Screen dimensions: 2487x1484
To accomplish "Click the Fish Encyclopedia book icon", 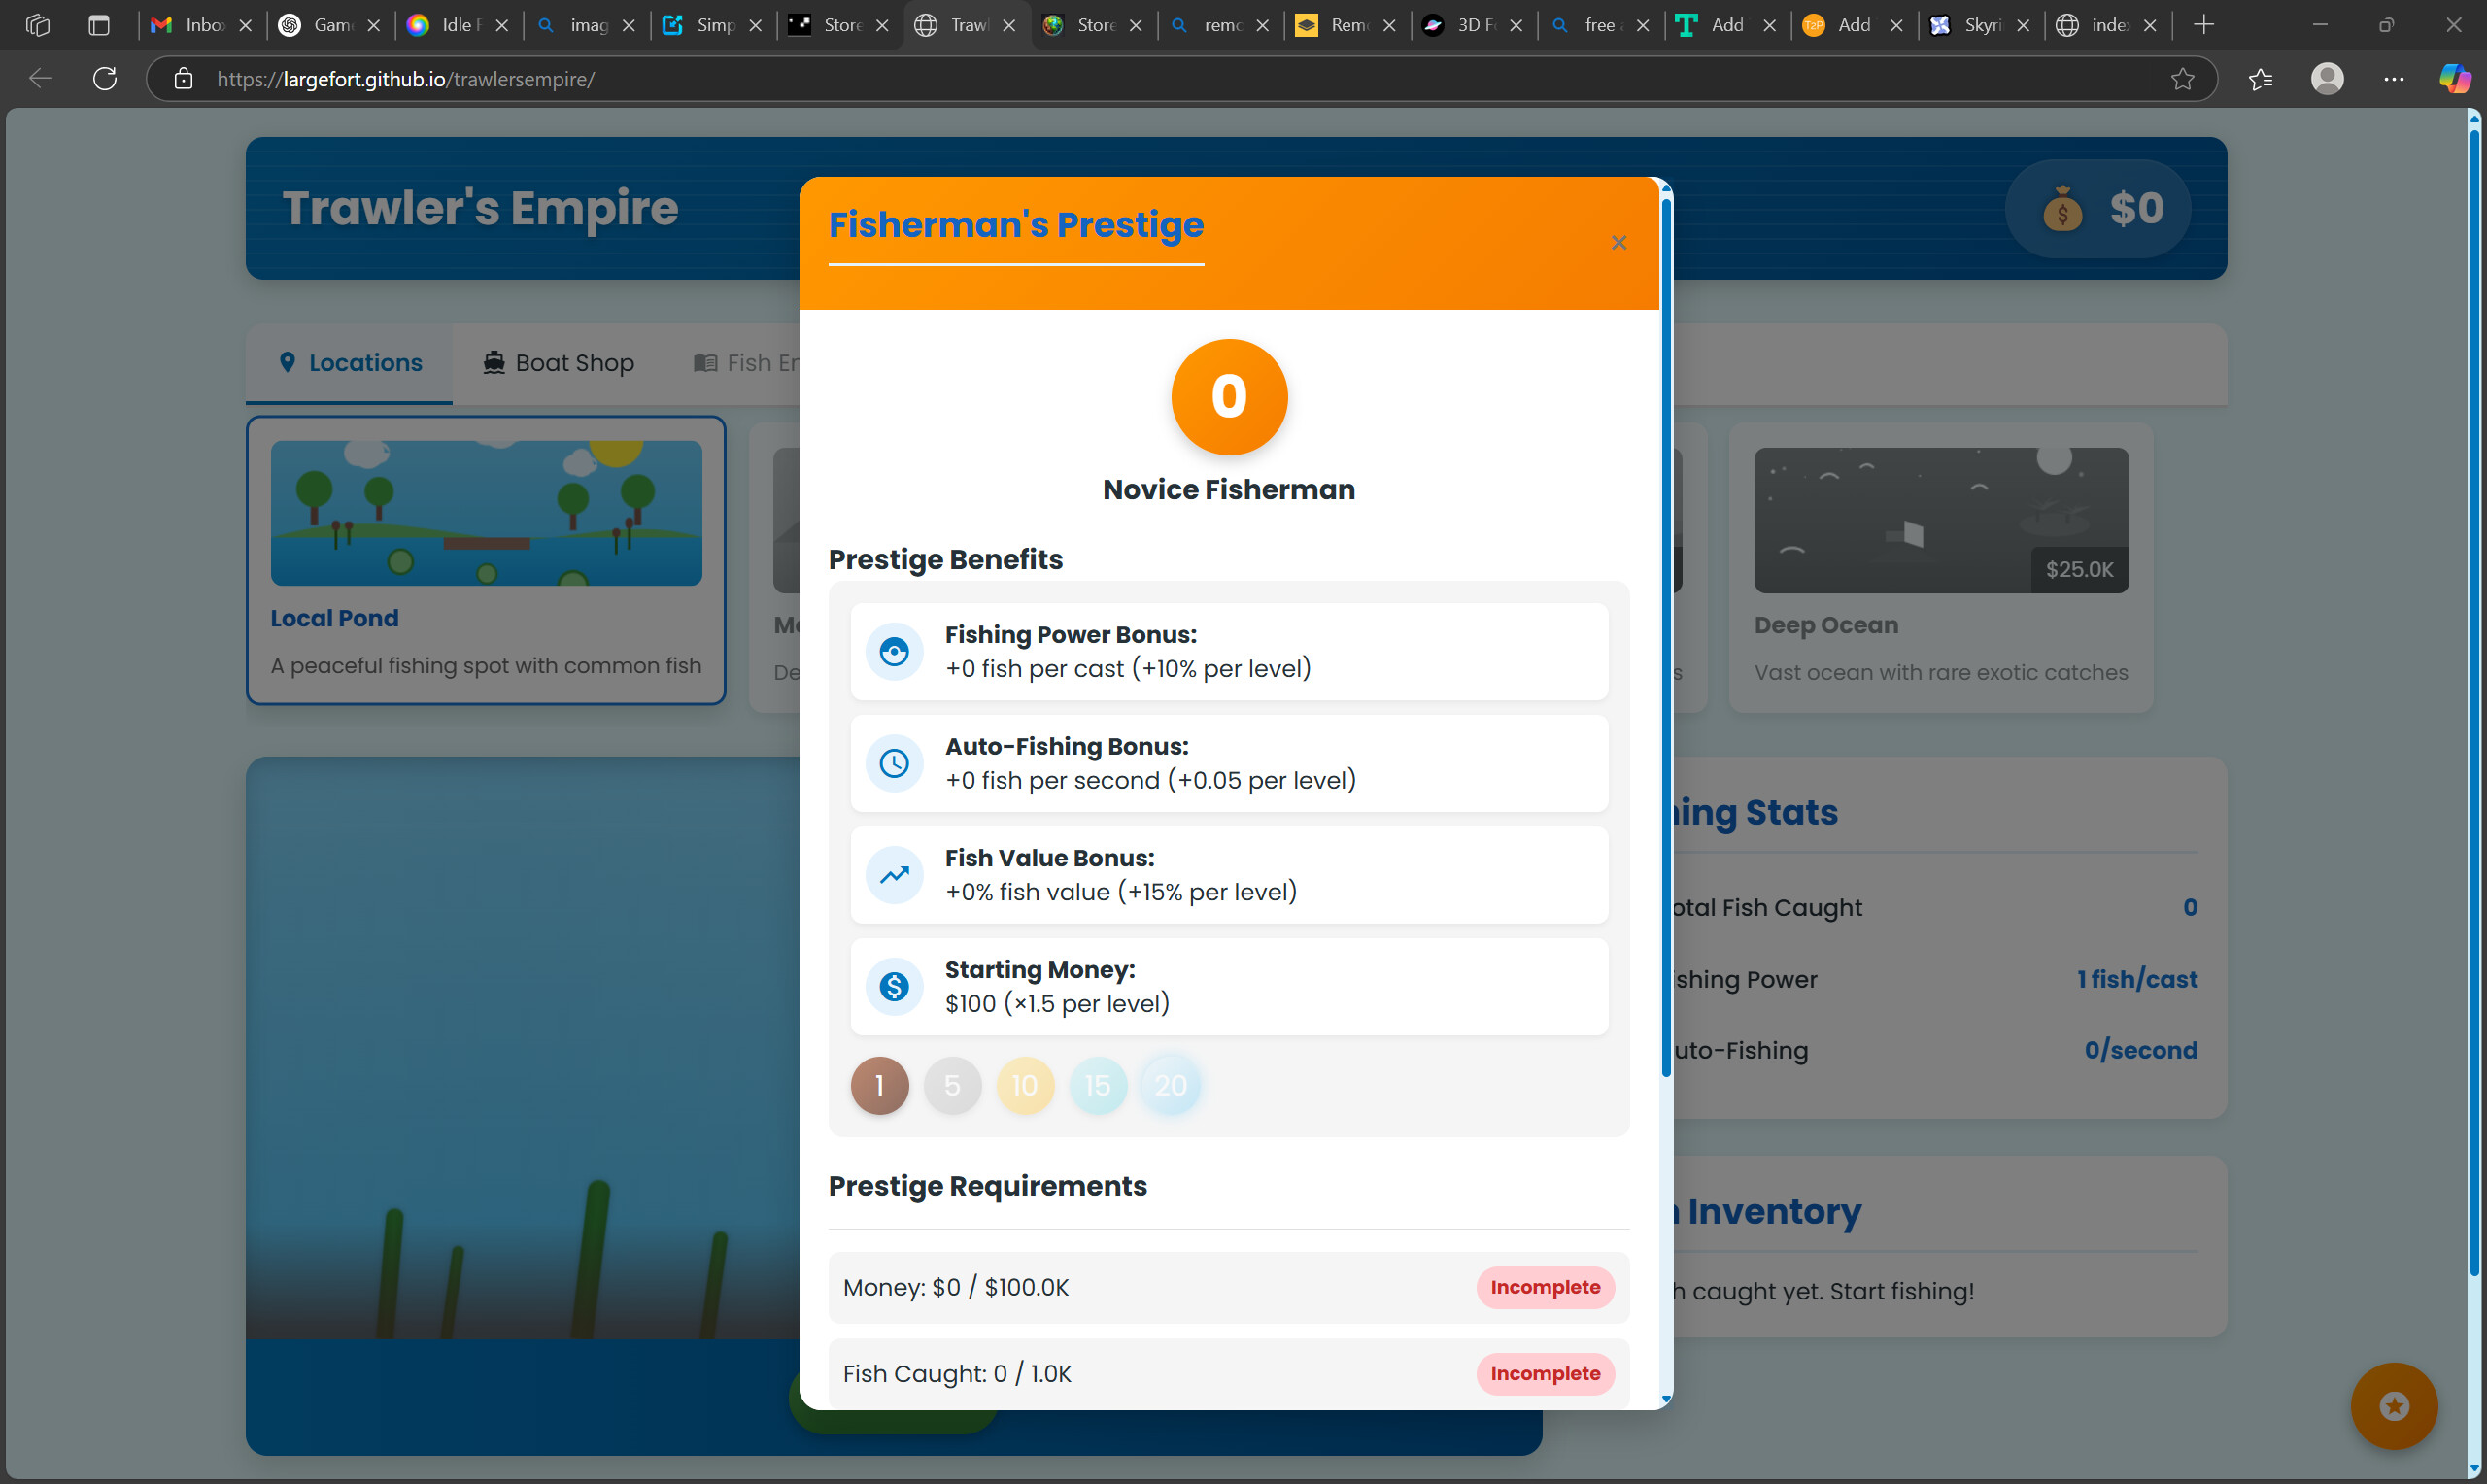I will pyautogui.click(x=705, y=362).
